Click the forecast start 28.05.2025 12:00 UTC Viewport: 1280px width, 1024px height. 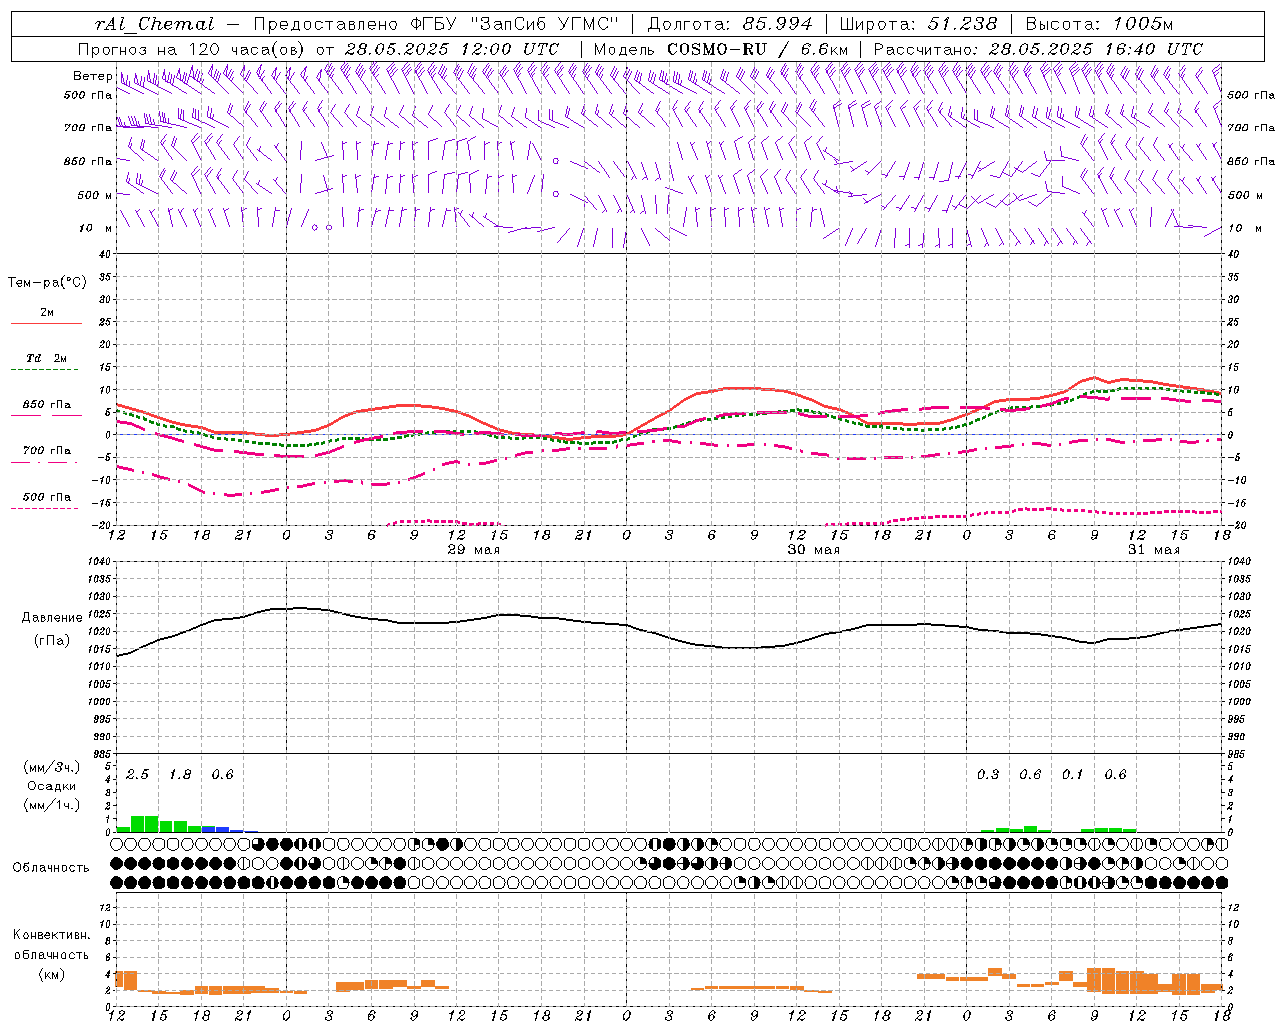452,49
